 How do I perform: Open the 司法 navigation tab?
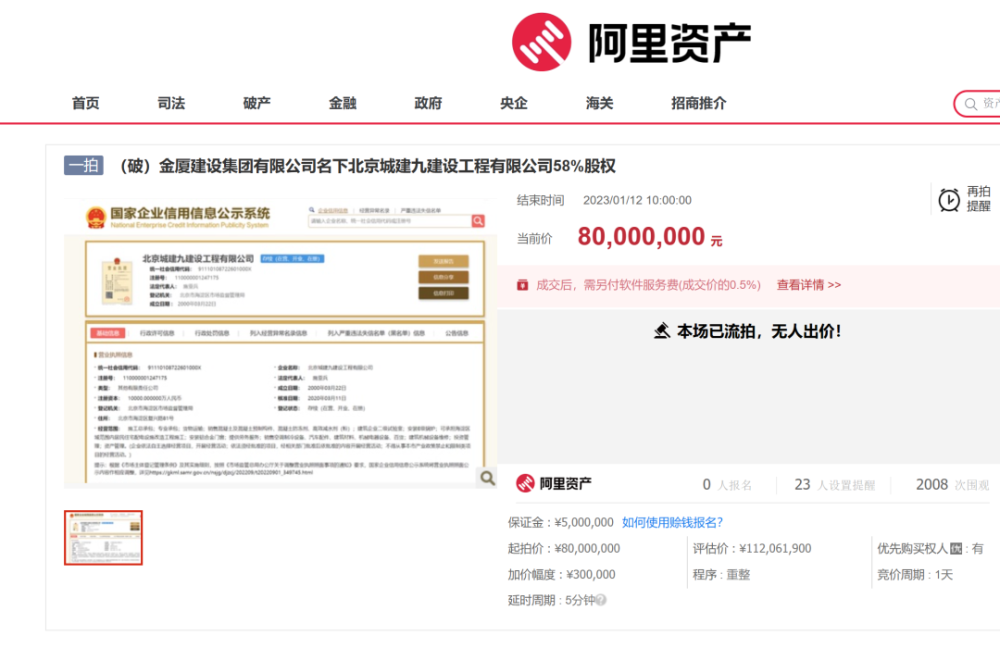(x=171, y=103)
